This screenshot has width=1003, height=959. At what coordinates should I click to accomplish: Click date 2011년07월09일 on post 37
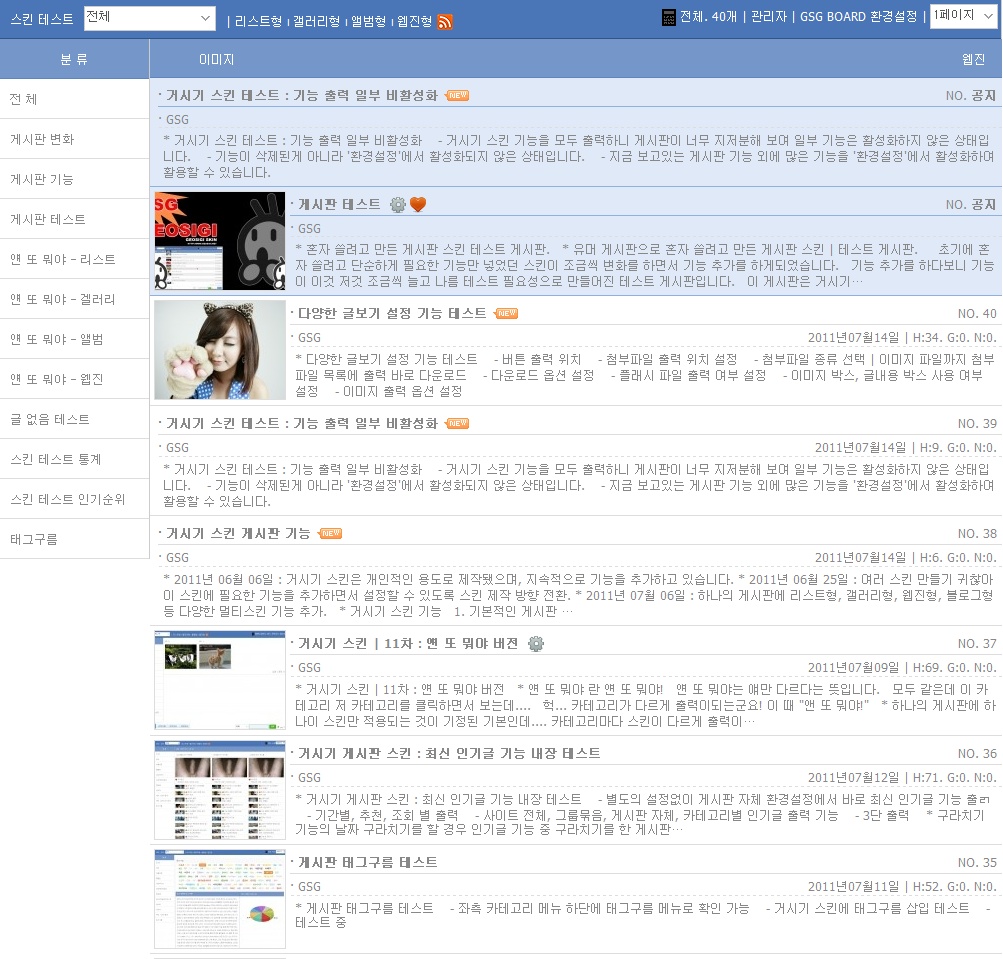853,668
